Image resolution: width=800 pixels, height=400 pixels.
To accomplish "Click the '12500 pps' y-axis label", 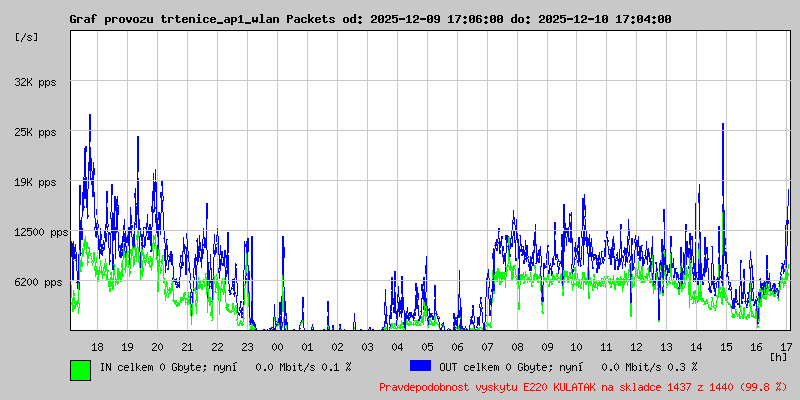I will point(41,232).
